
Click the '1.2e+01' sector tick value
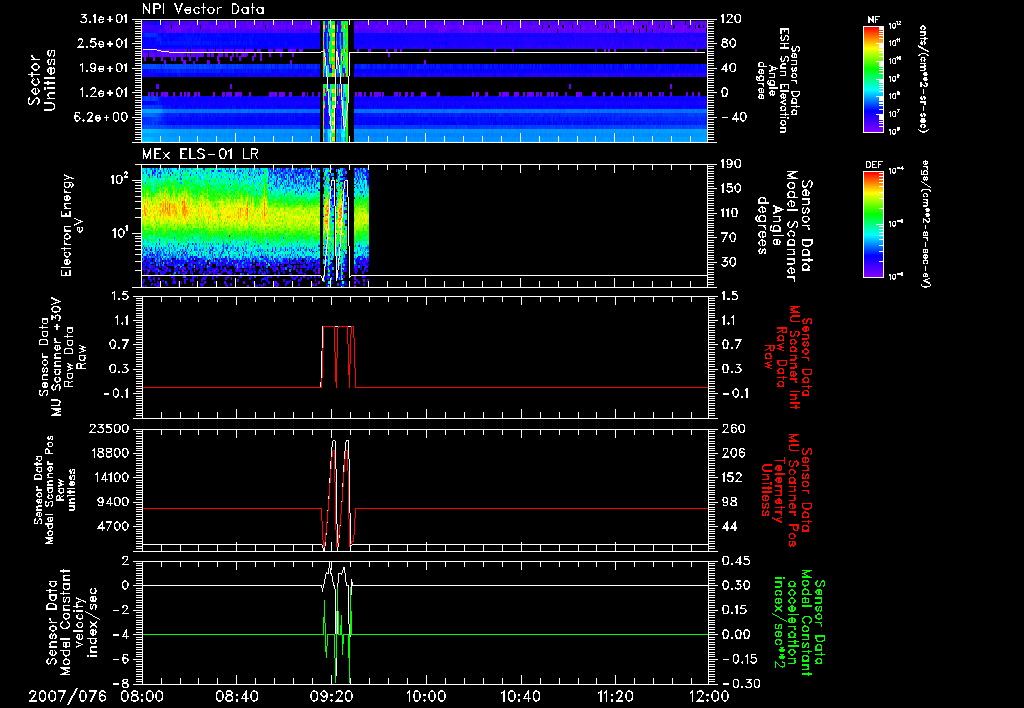104,93
